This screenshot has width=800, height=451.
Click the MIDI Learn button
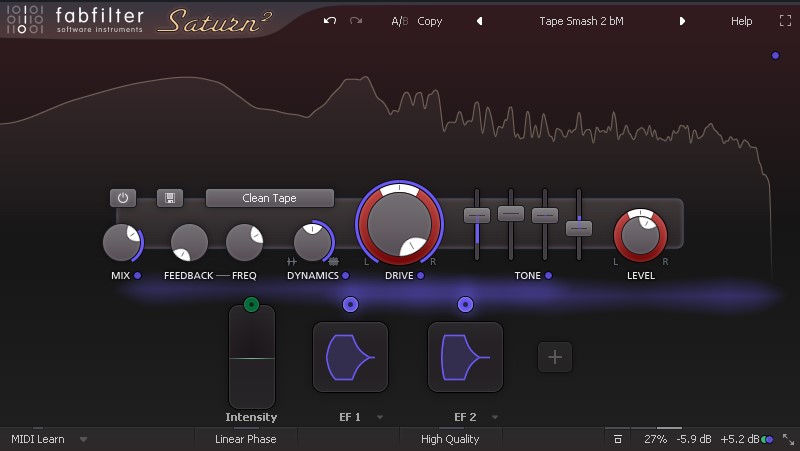[38, 439]
